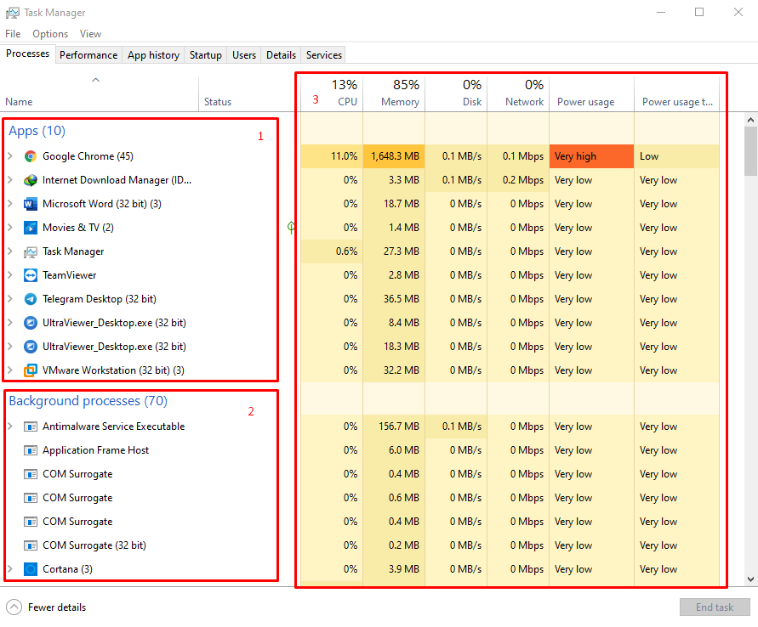
Task: Click the Telegram Desktop icon
Action: point(31,299)
